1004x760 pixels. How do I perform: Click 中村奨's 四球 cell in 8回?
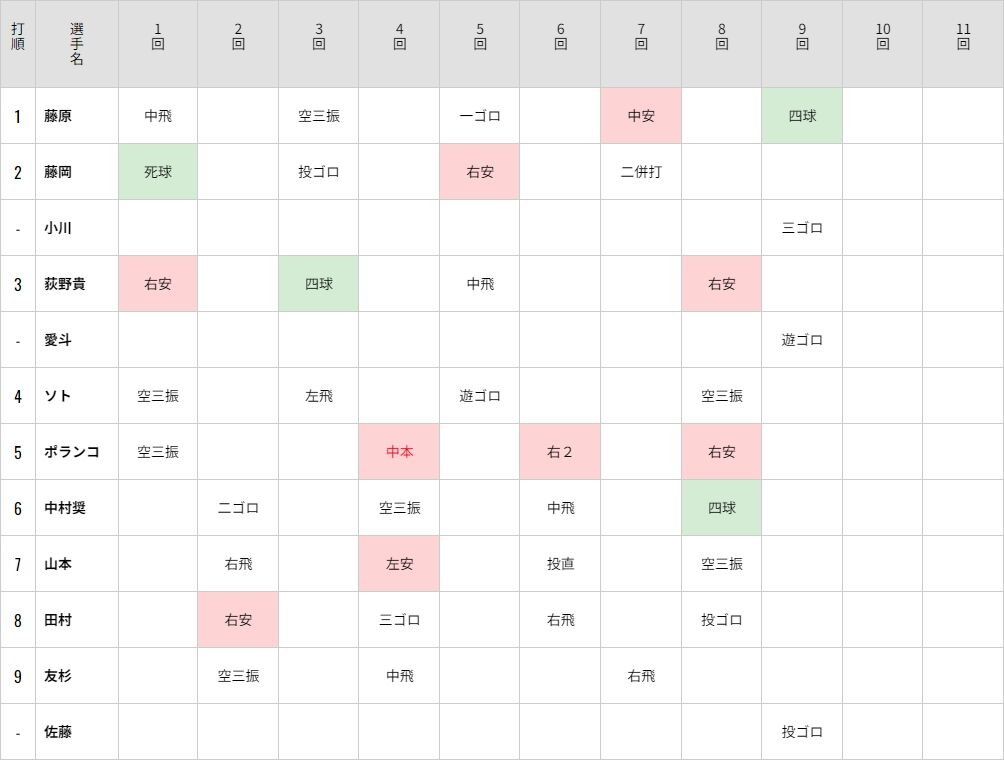tap(722, 508)
